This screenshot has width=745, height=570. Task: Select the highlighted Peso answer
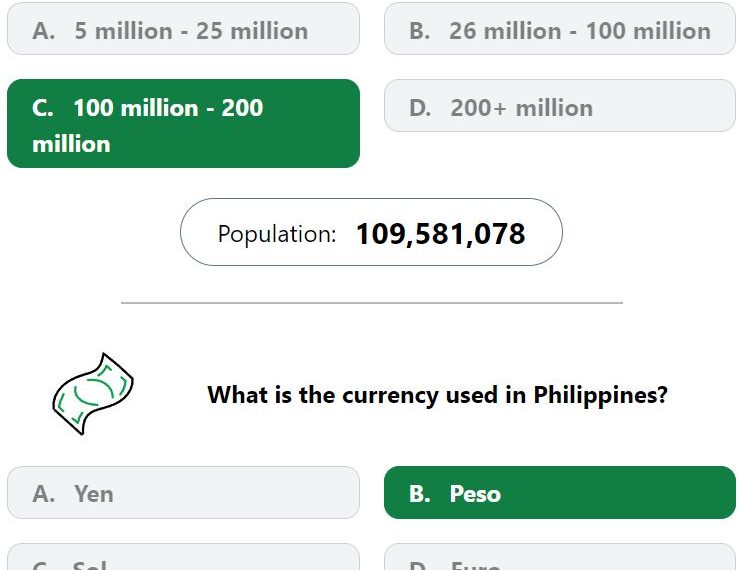point(560,493)
